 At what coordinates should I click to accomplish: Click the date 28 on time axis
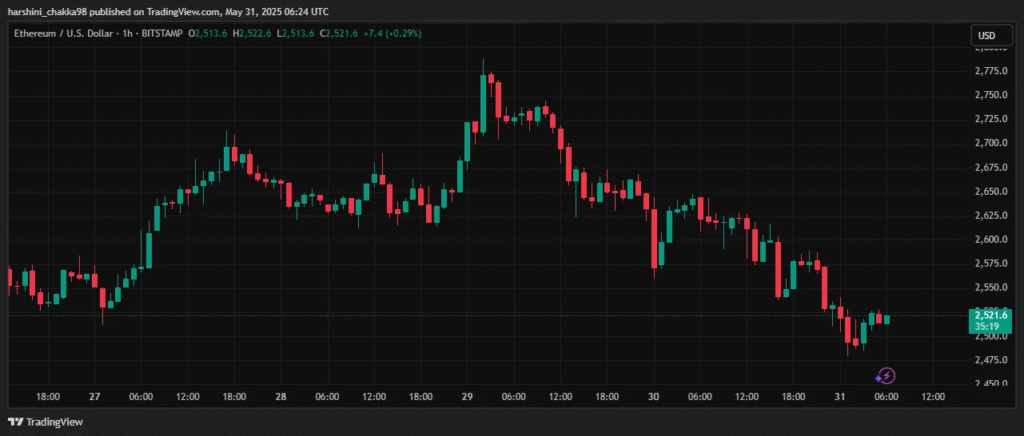281,397
